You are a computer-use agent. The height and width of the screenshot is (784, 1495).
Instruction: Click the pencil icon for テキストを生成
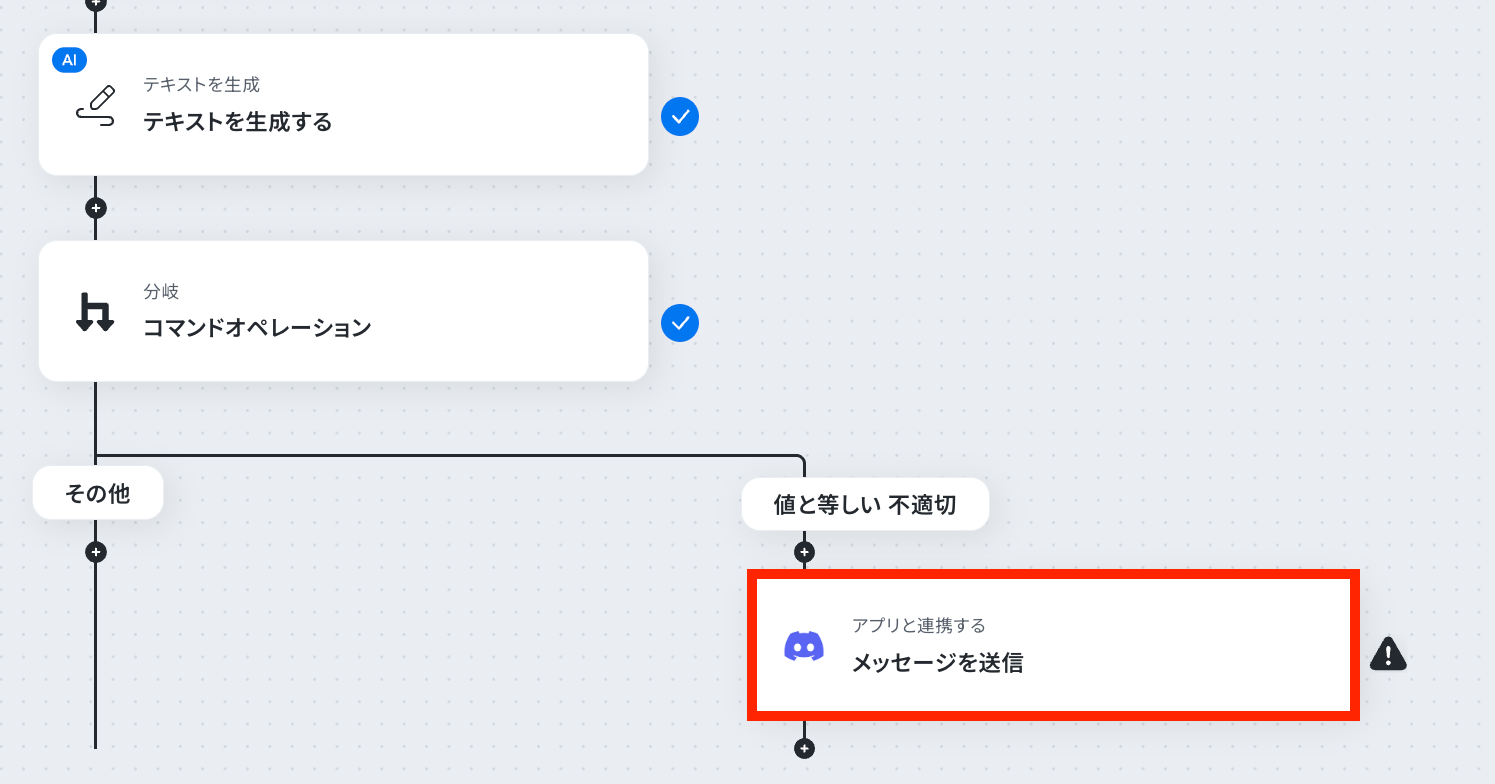[x=96, y=105]
